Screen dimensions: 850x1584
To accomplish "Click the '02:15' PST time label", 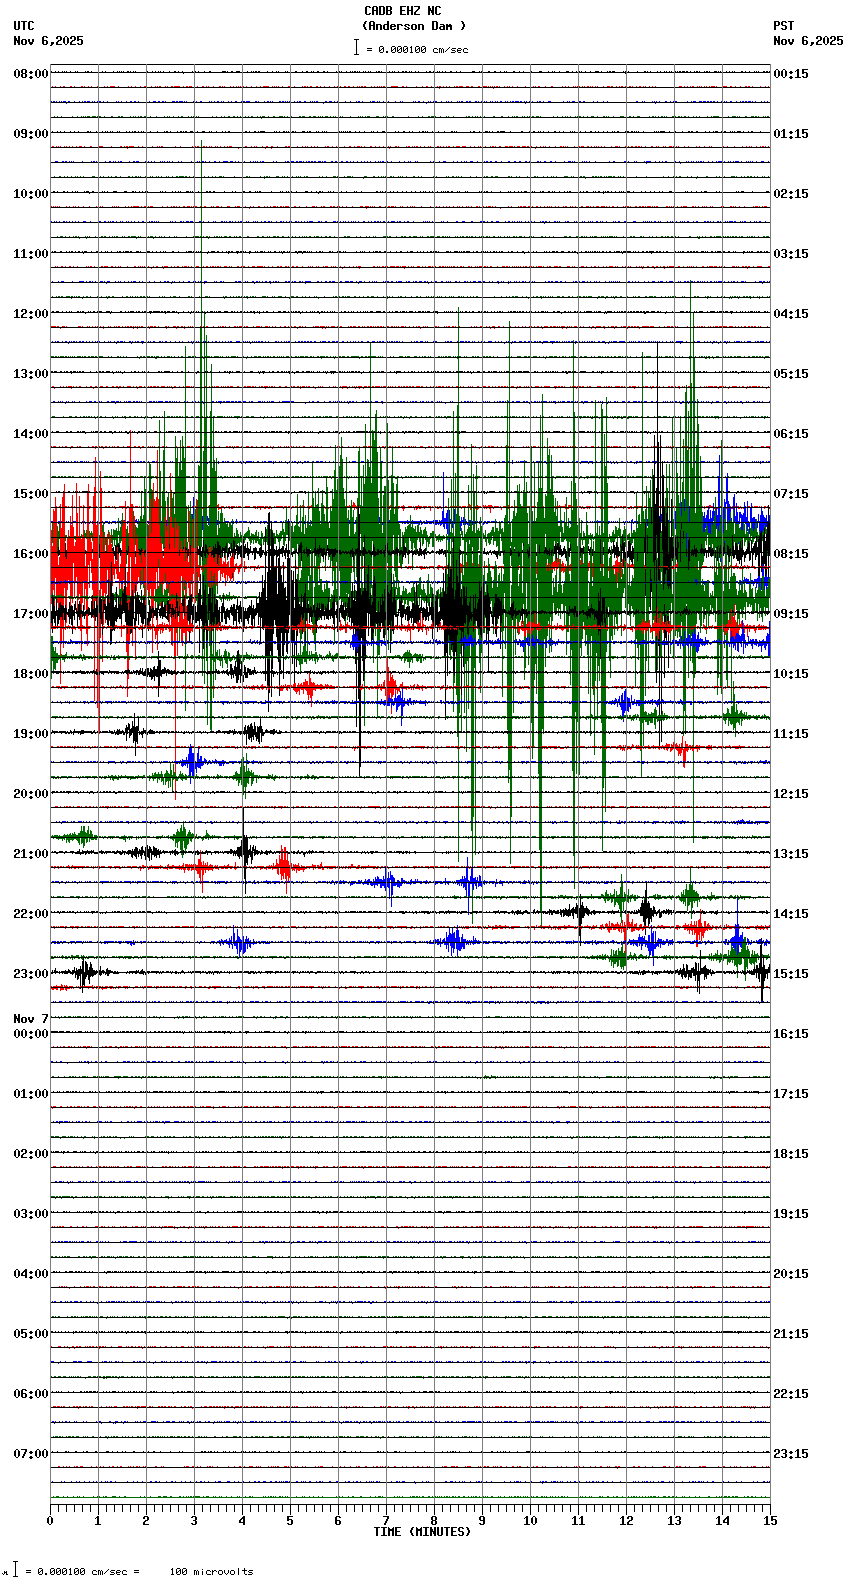I will (791, 194).
